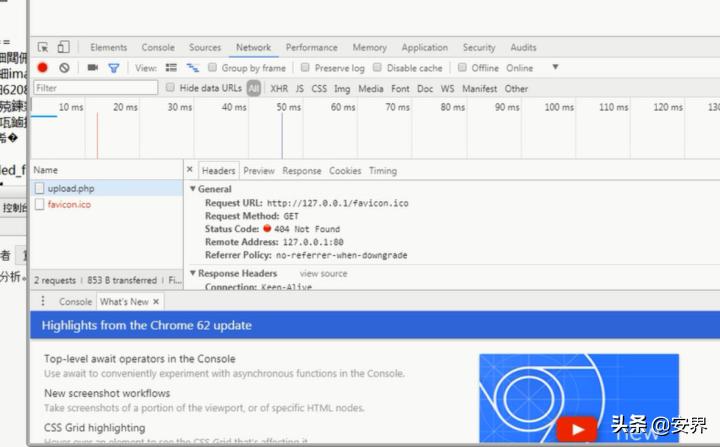
Task: Collapse the General section in Headers
Action: tap(193, 189)
